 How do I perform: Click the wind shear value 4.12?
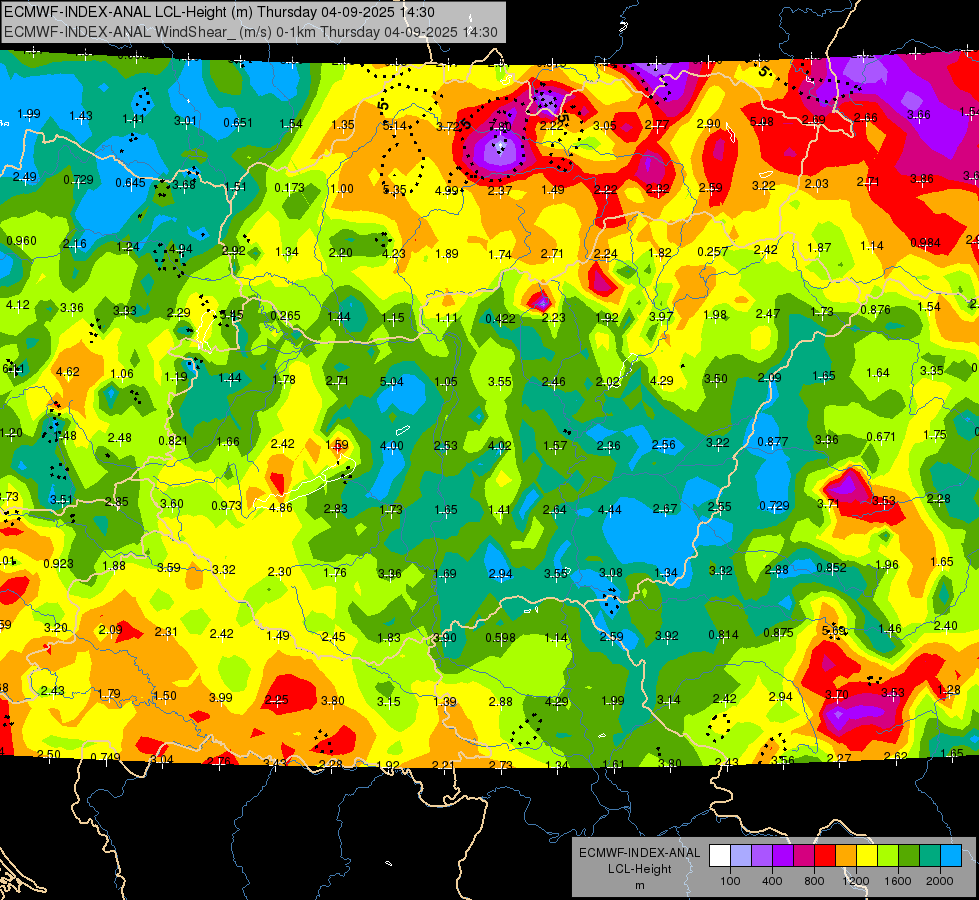(17, 305)
